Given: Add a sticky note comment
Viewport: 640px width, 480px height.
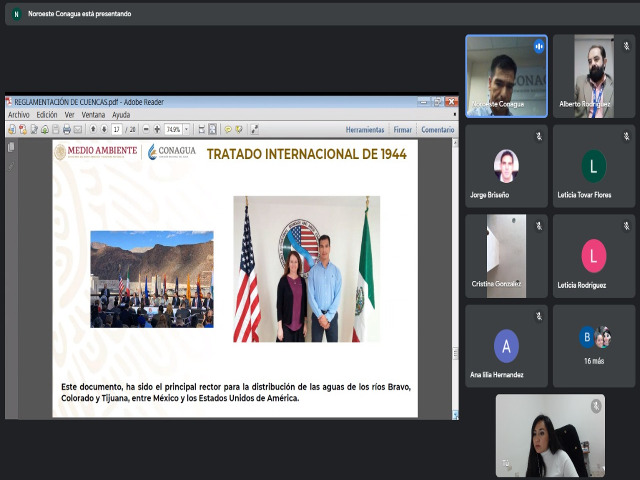Looking at the screenshot, I should (x=228, y=129).
